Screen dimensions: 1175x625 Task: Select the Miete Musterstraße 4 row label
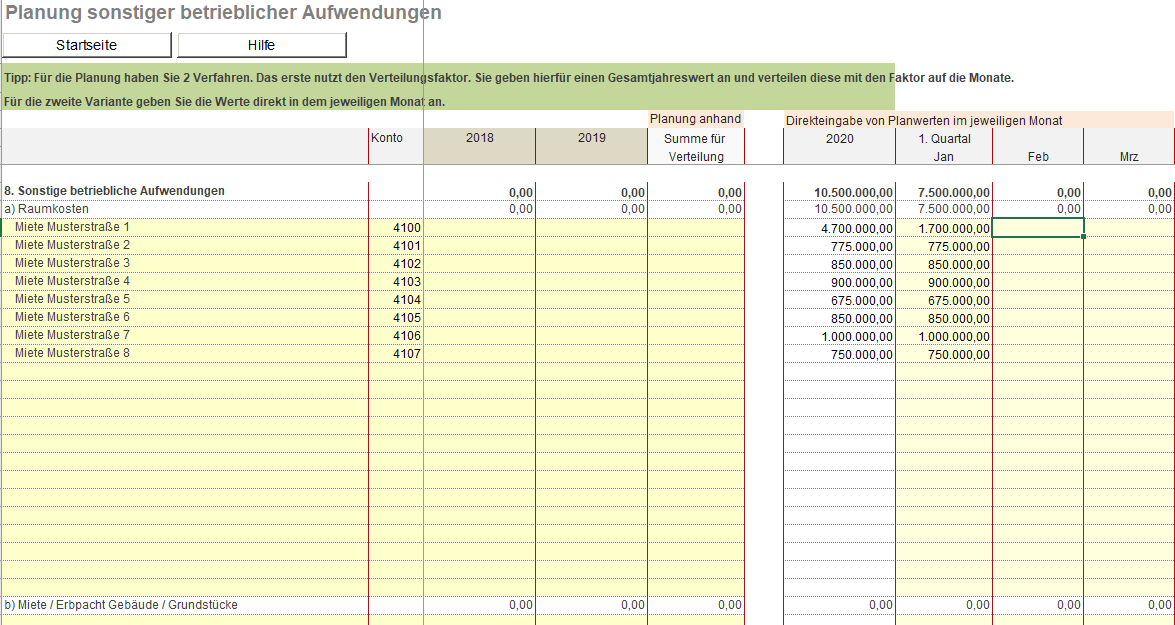point(72,281)
